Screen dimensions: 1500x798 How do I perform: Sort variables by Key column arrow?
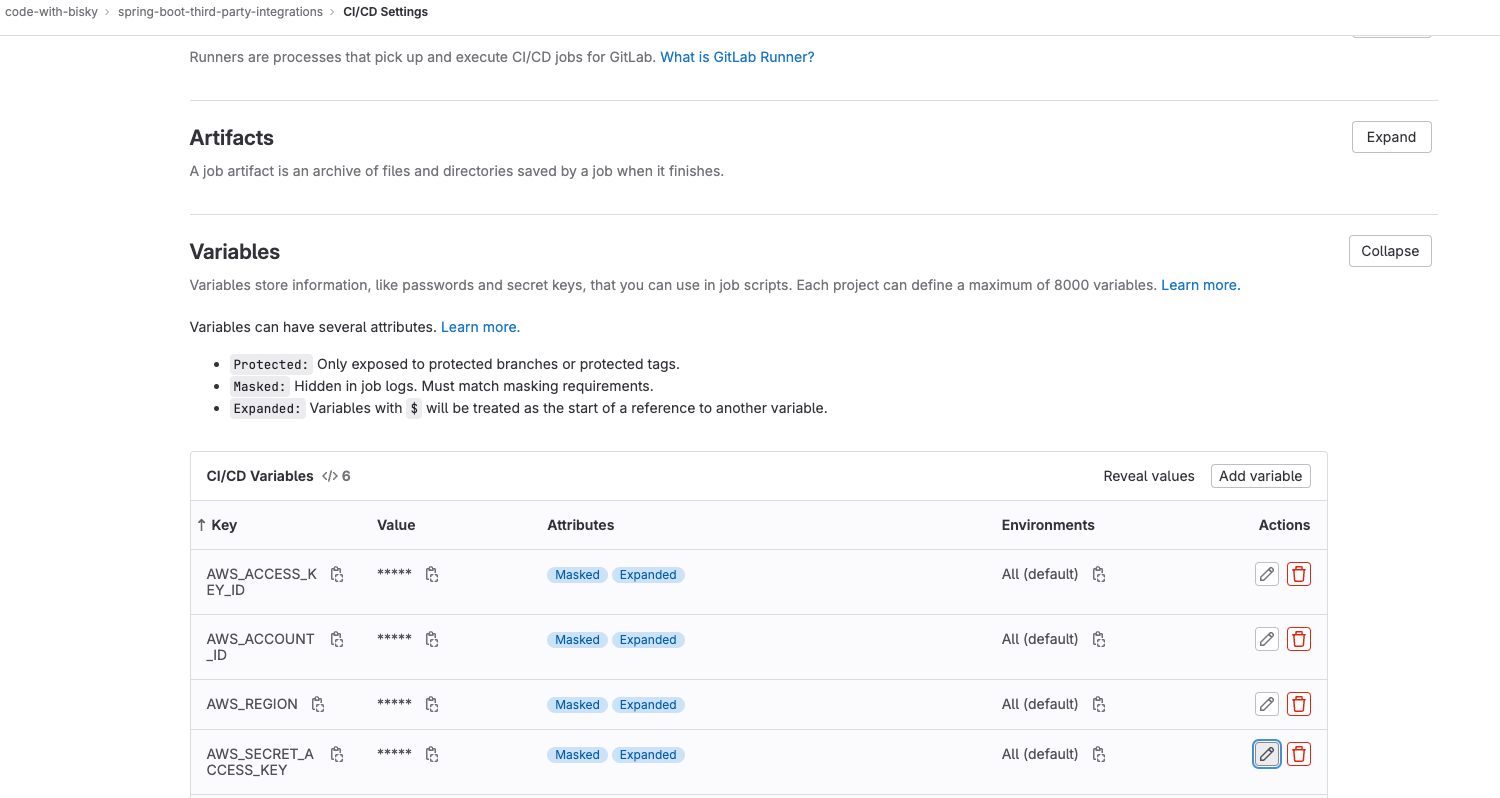(x=201, y=525)
